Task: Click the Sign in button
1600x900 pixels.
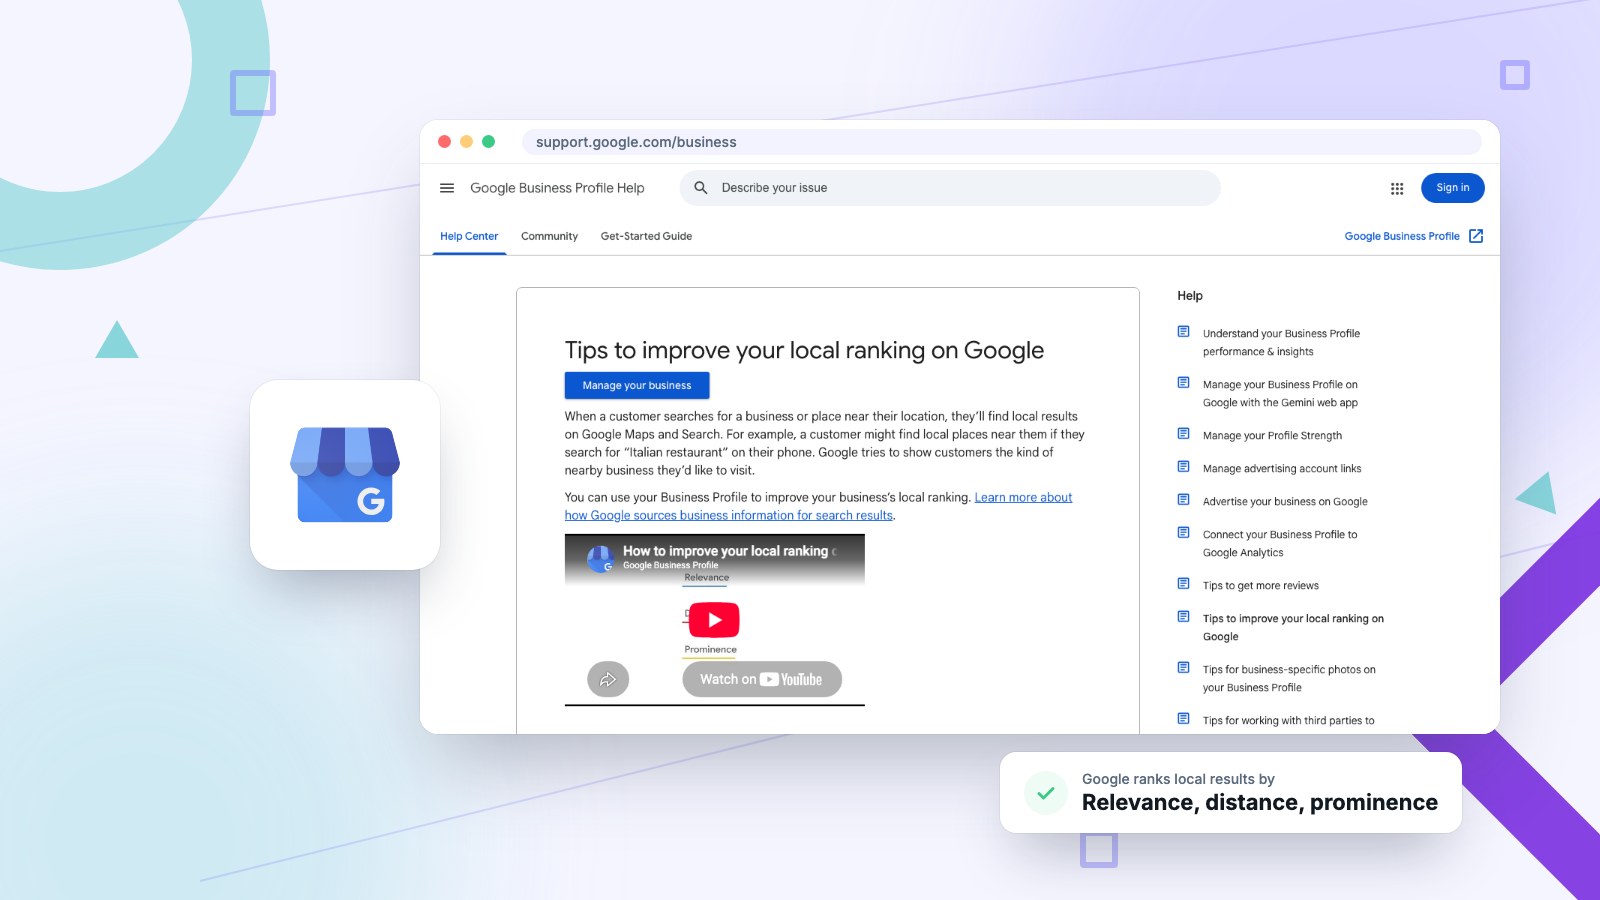Action: coord(1453,188)
